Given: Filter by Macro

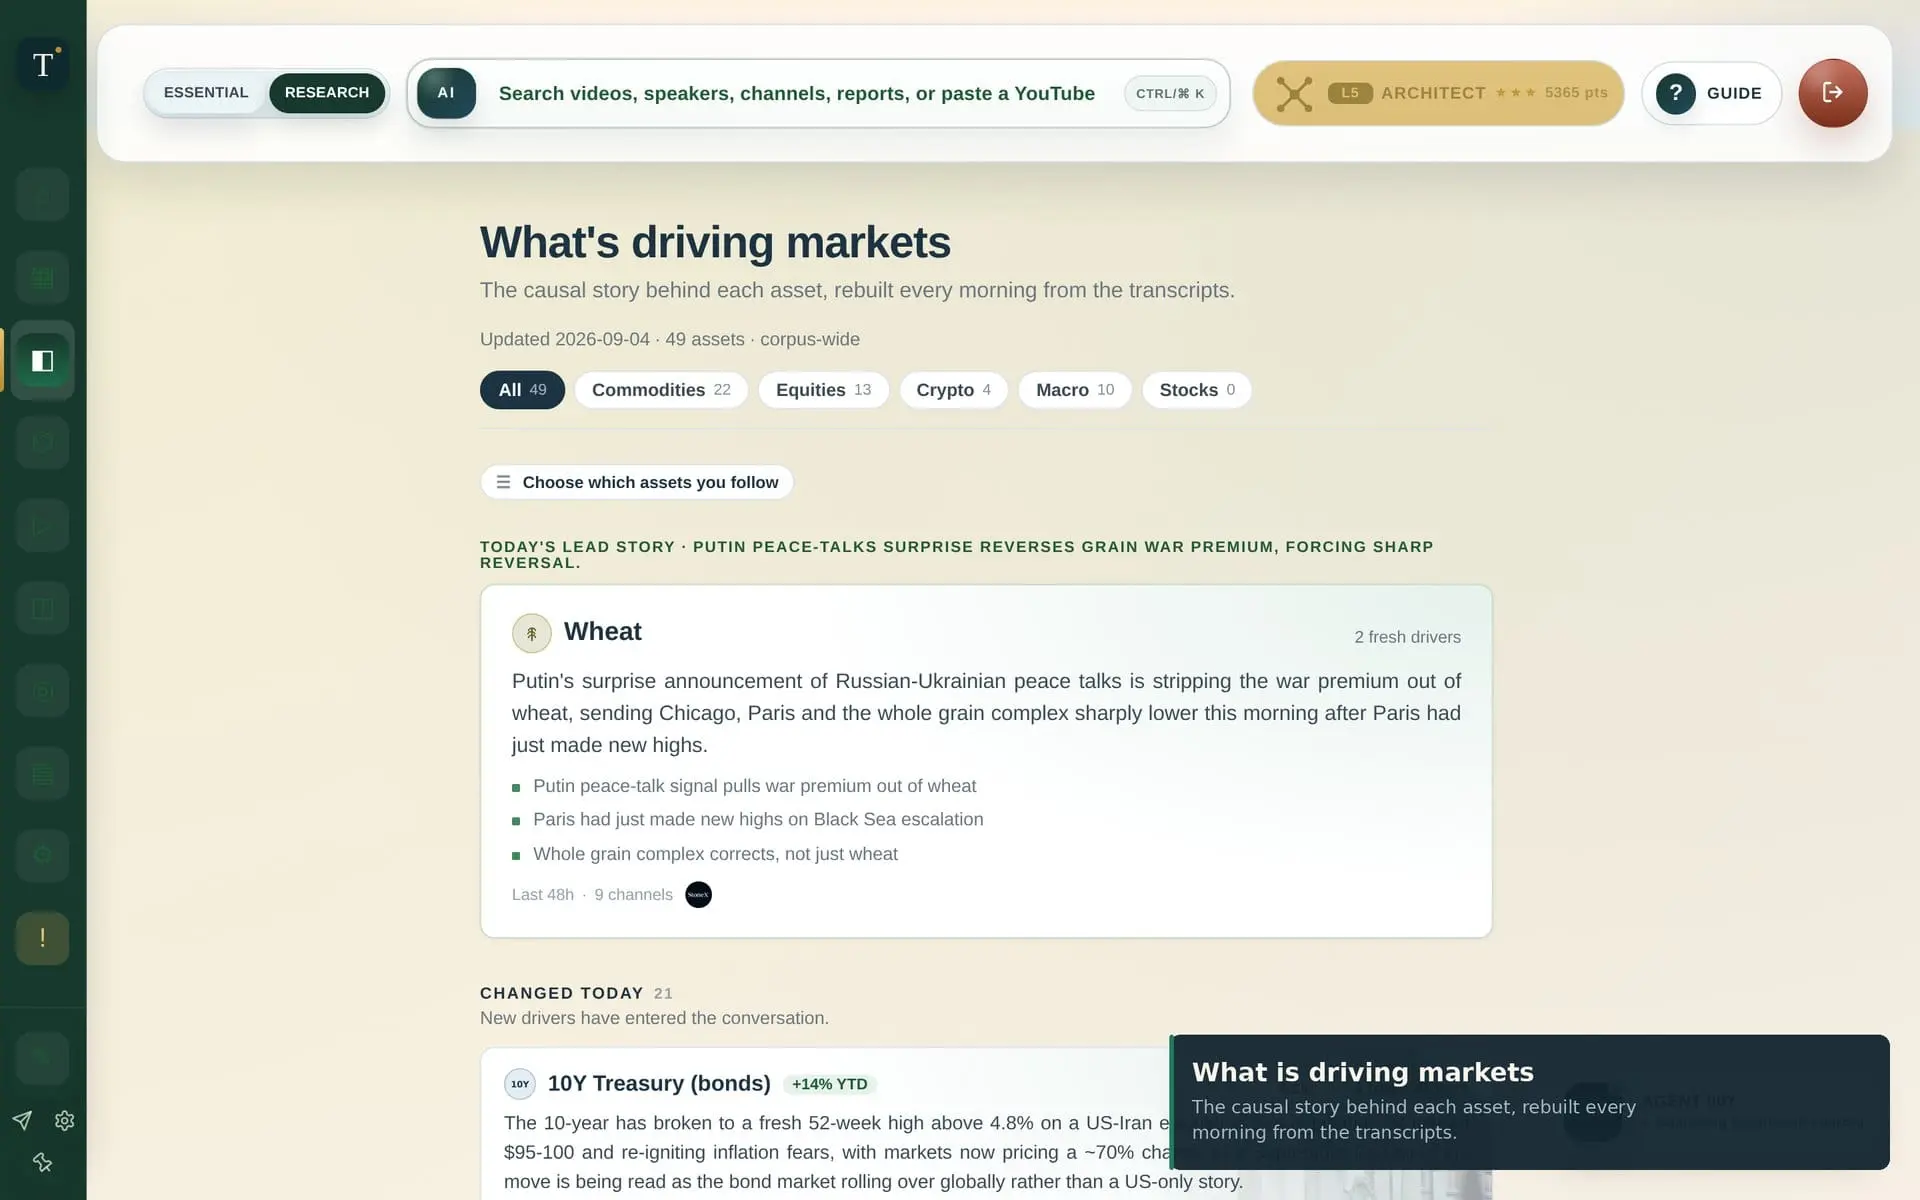Looking at the screenshot, I should coord(1075,390).
